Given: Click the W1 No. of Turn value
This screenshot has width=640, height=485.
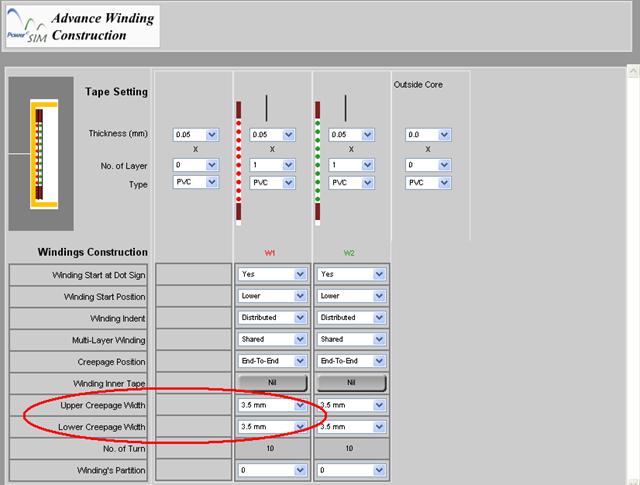Looking at the screenshot, I should (x=272, y=449).
